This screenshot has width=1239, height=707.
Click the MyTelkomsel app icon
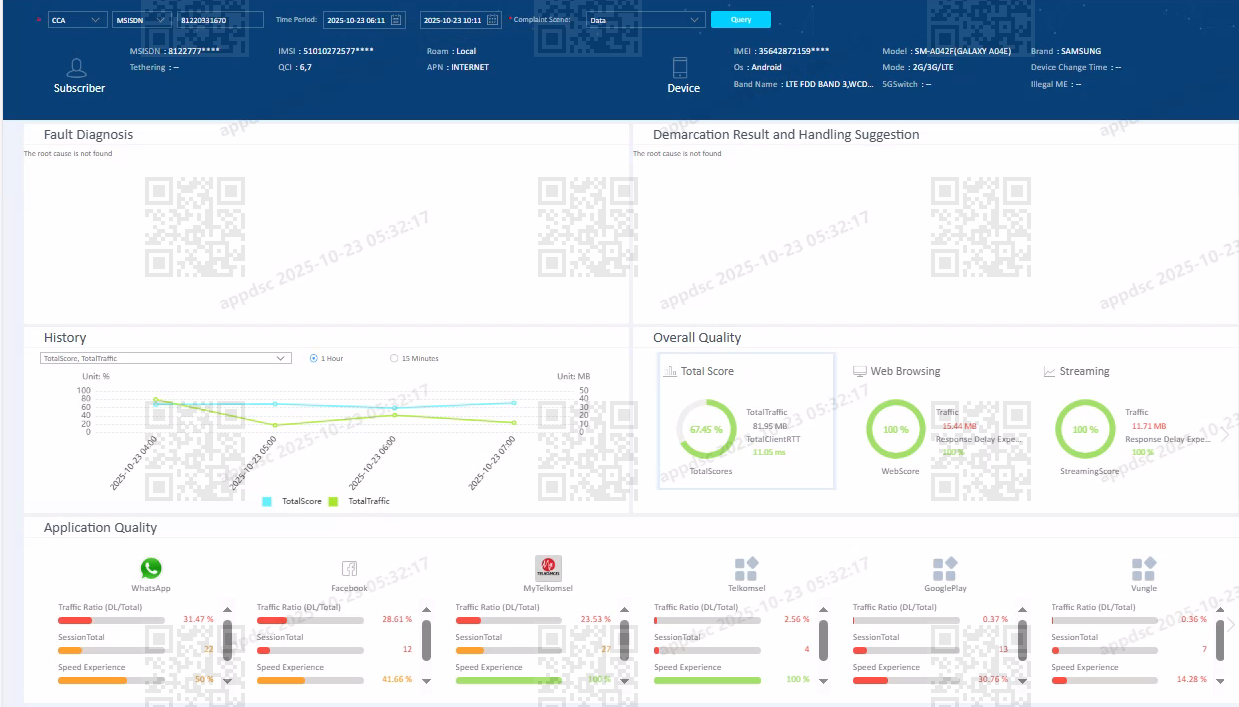tap(548, 568)
